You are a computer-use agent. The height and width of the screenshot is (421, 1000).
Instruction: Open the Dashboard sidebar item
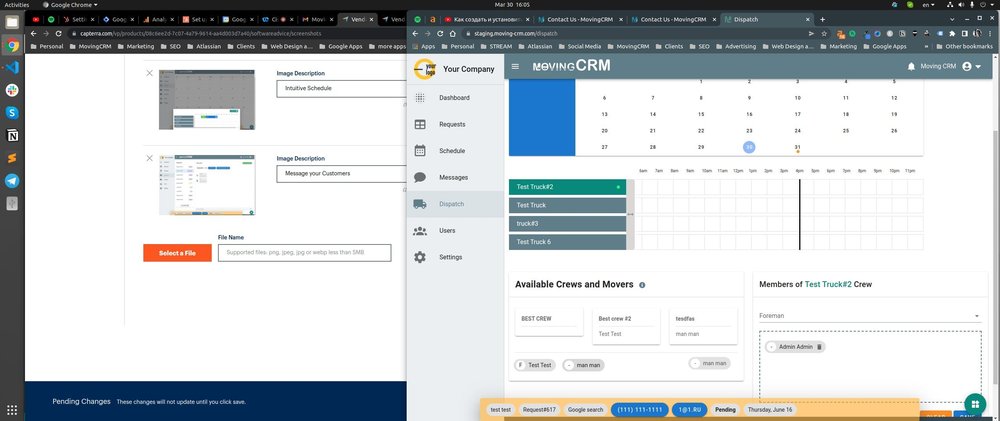click(x=454, y=98)
